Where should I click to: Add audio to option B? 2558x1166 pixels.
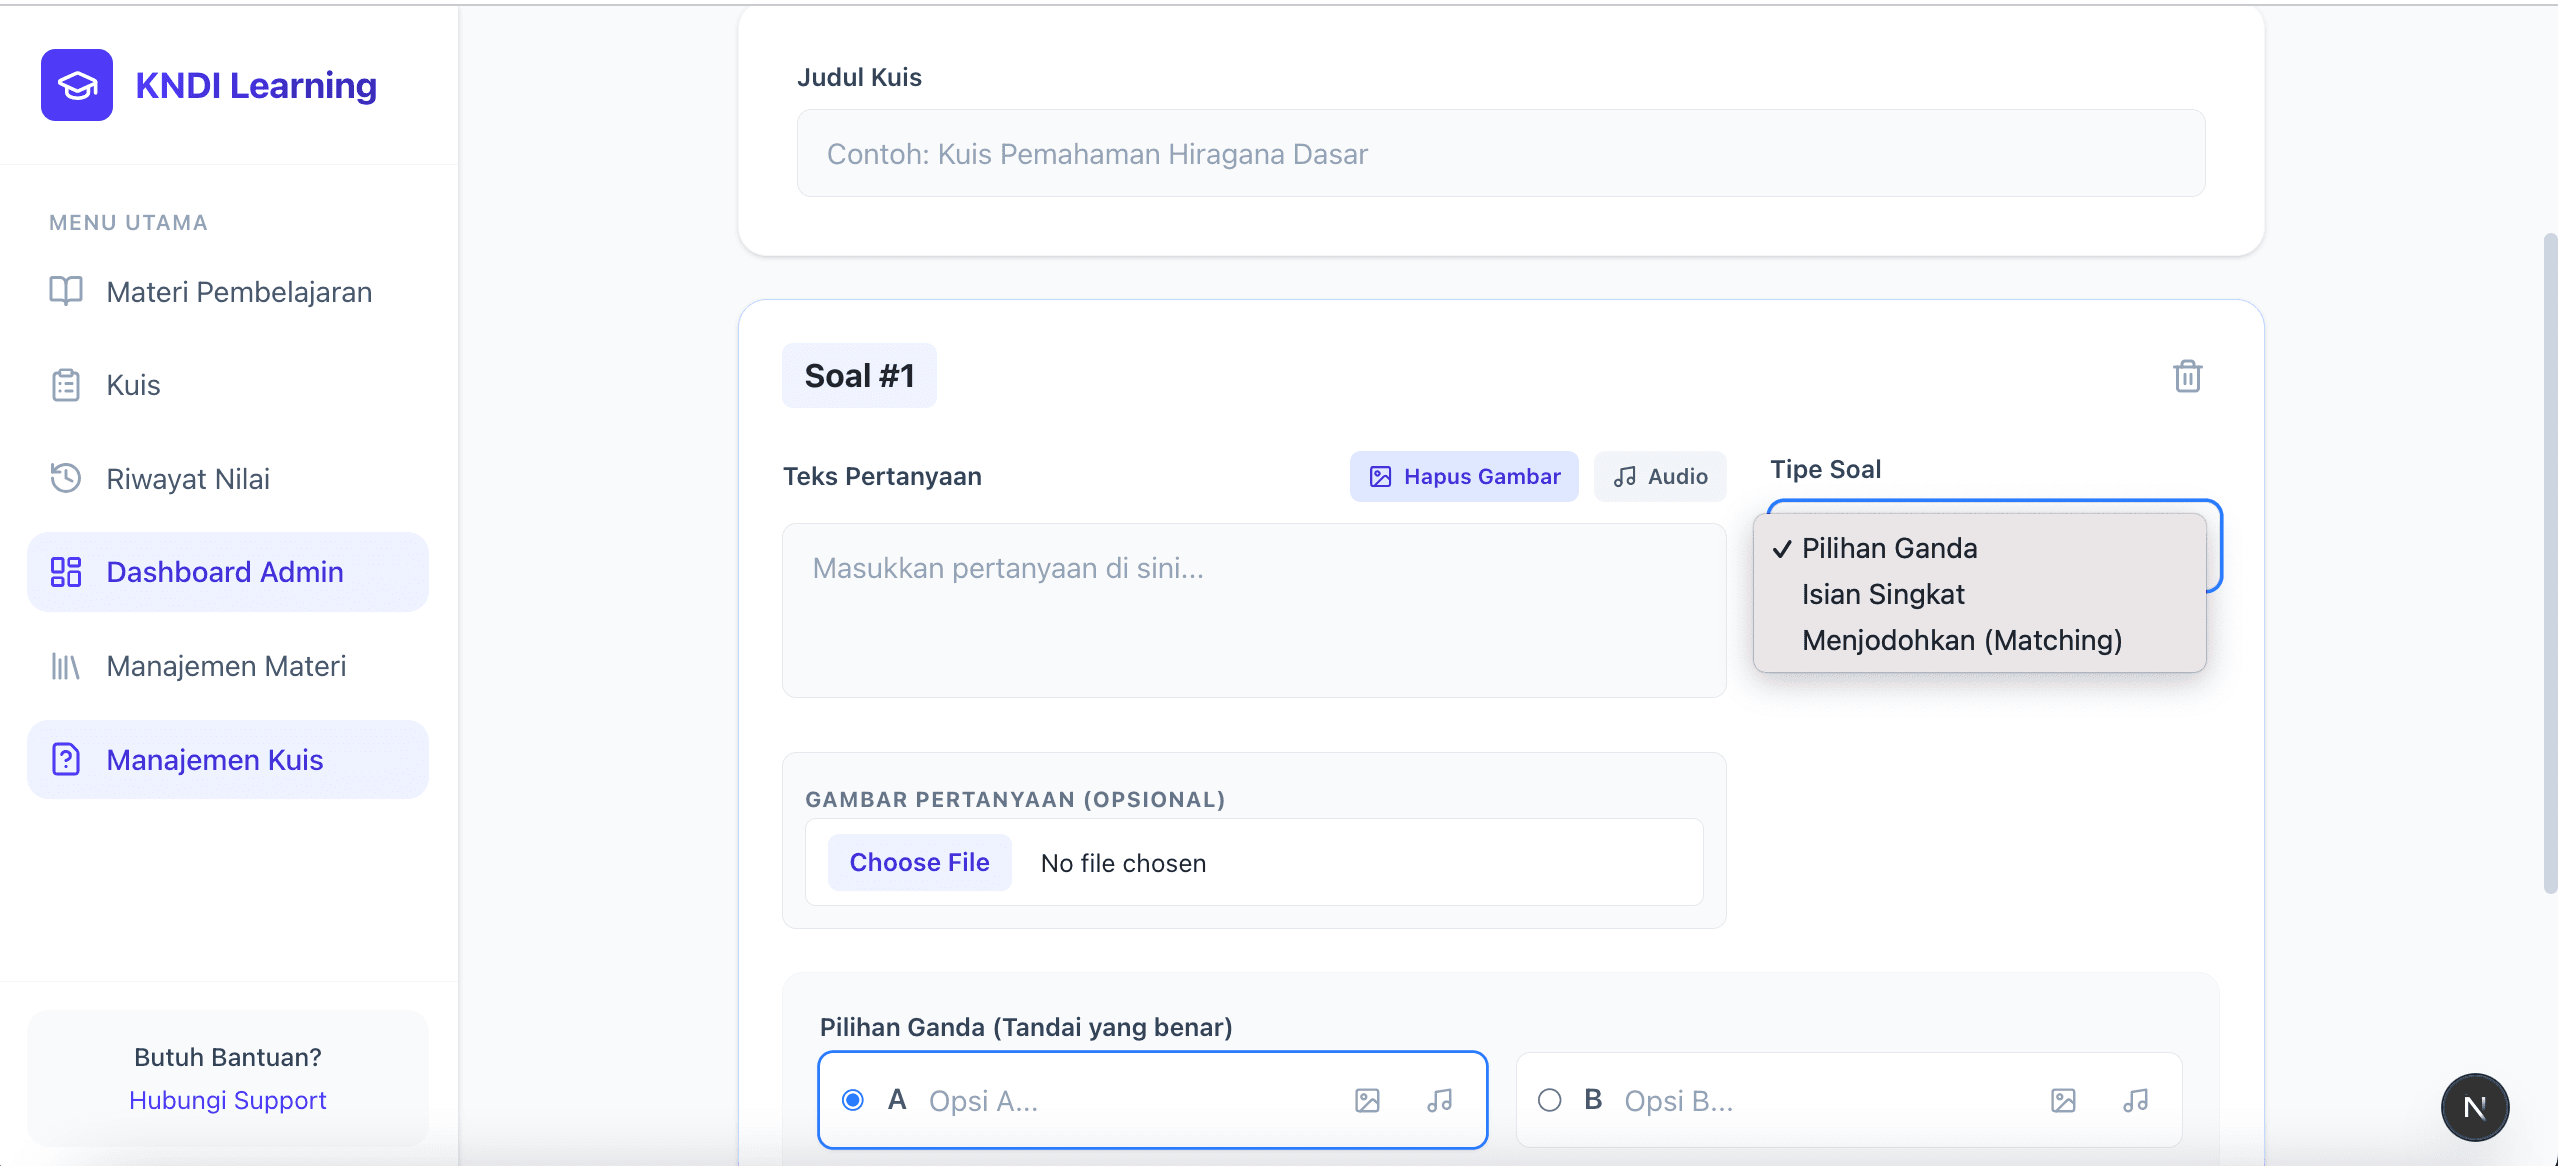click(x=2136, y=1100)
